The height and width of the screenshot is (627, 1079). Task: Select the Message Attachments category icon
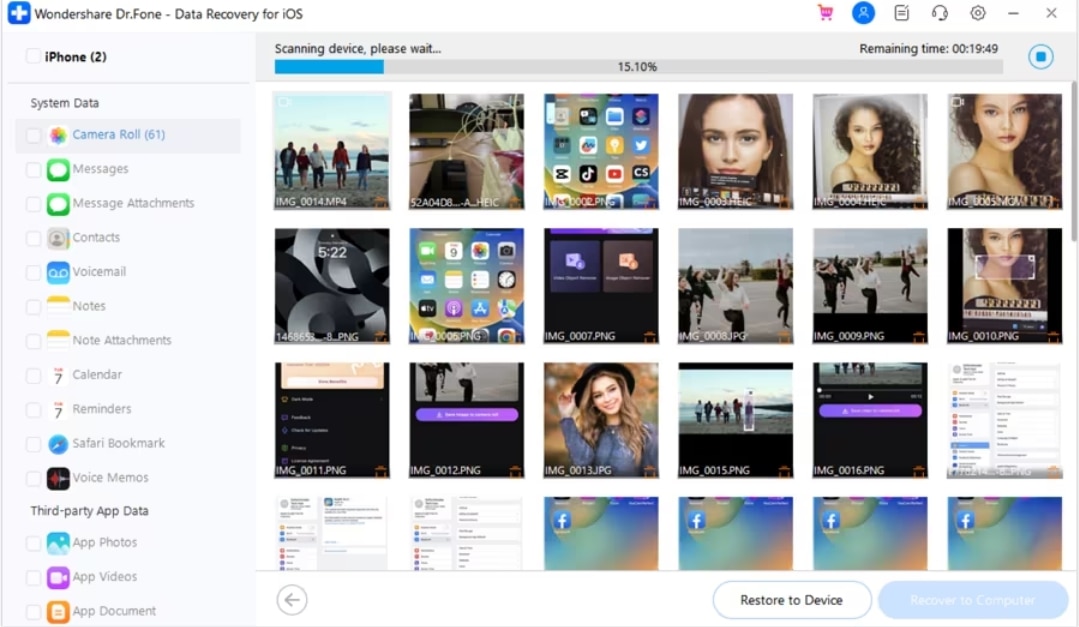click(x=58, y=203)
